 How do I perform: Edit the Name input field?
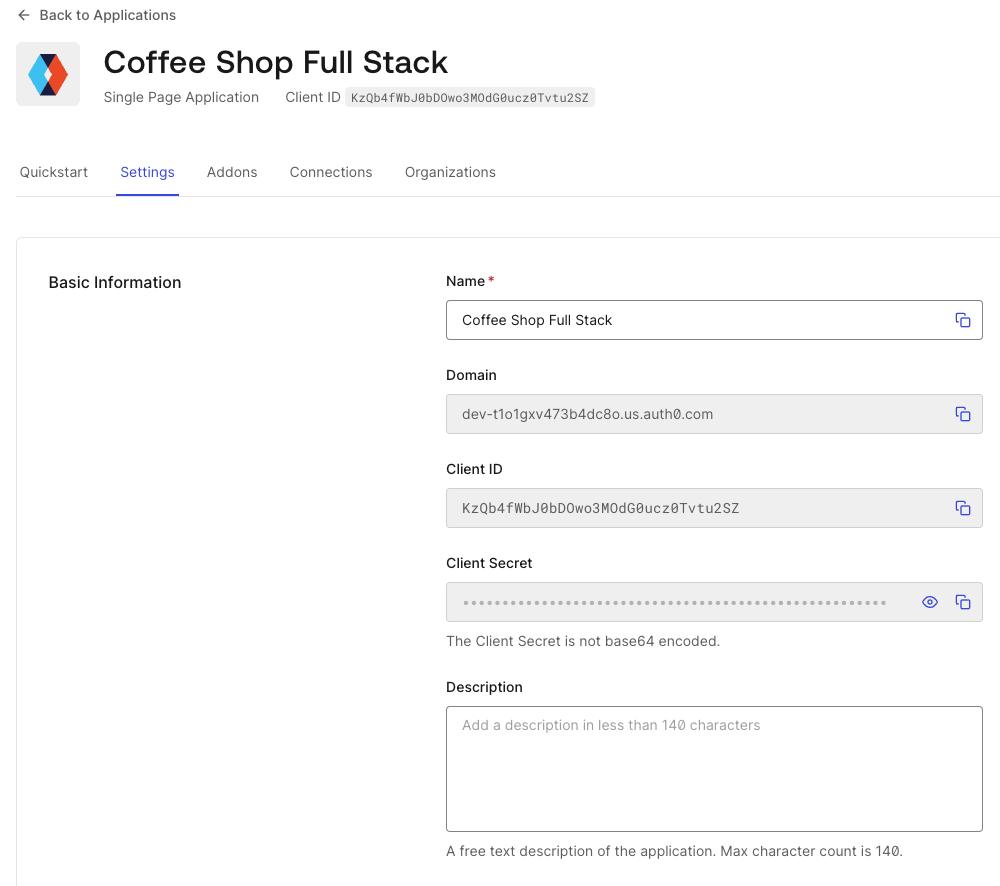[x=714, y=320]
